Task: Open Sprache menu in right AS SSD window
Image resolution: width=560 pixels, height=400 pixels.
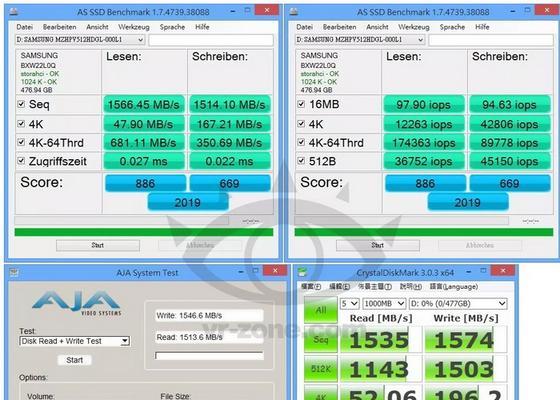Action: pyautogui.click(x=452, y=27)
